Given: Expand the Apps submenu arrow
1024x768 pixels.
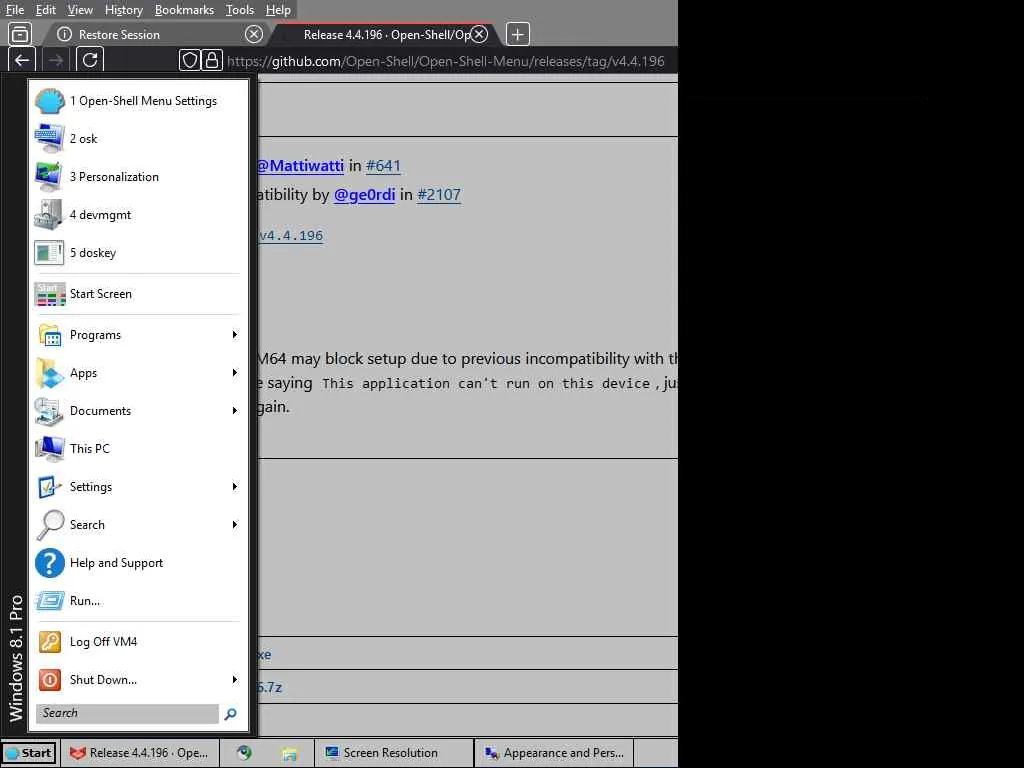Looking at the screenshot, I should (x=234, y=373).
